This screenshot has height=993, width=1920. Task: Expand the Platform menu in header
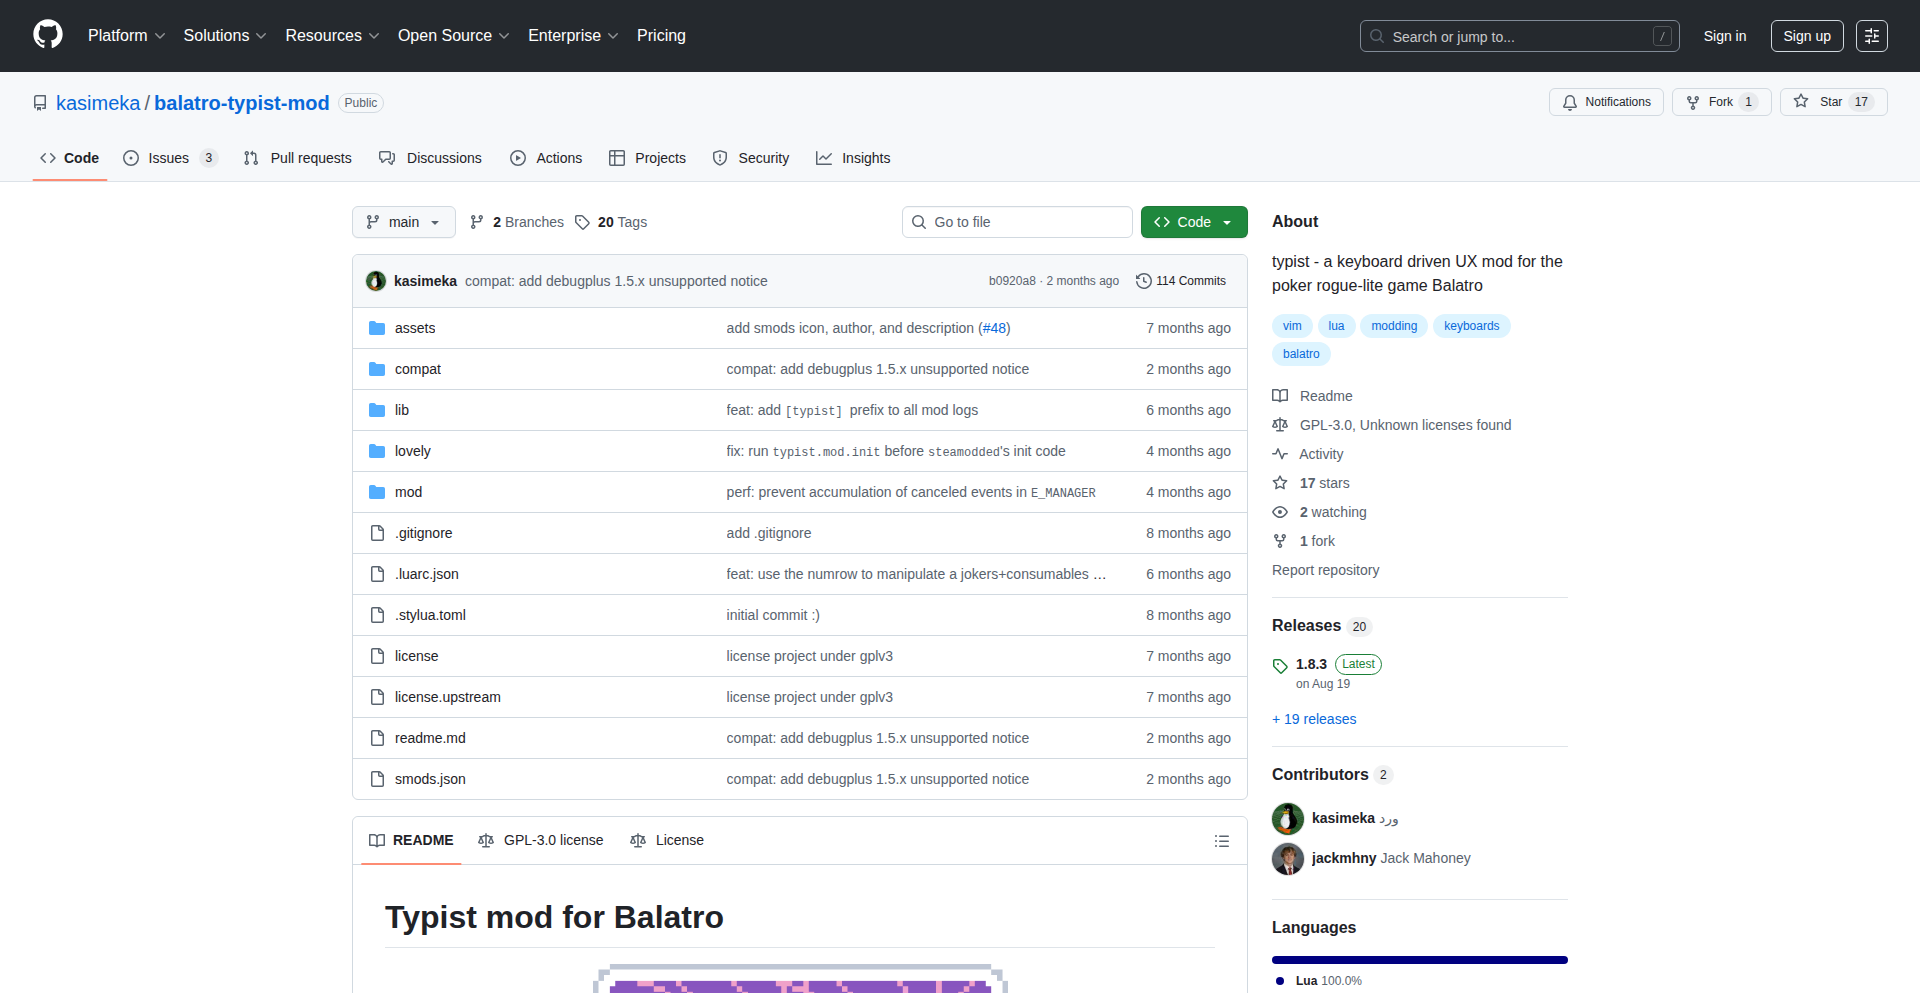coord(126,36)
